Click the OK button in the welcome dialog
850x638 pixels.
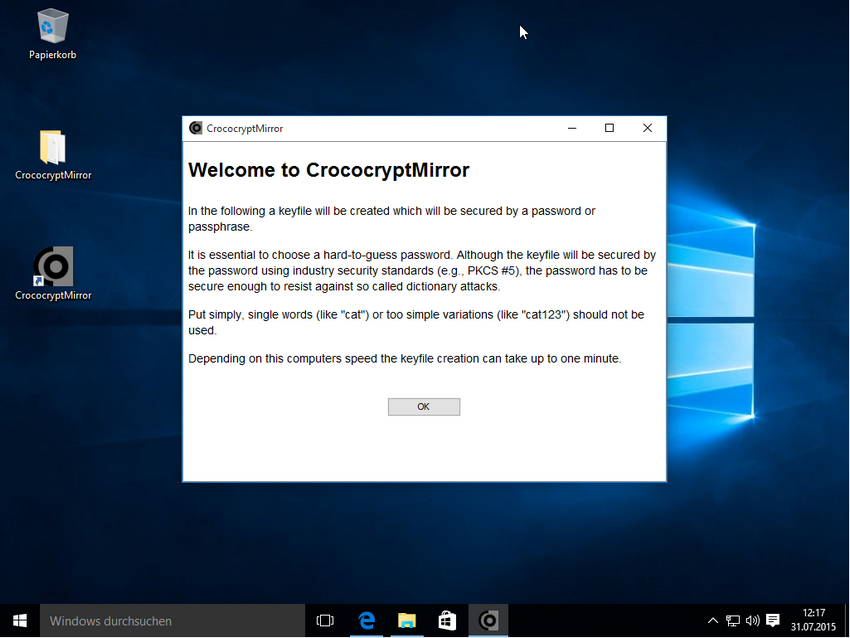(424, 407)
